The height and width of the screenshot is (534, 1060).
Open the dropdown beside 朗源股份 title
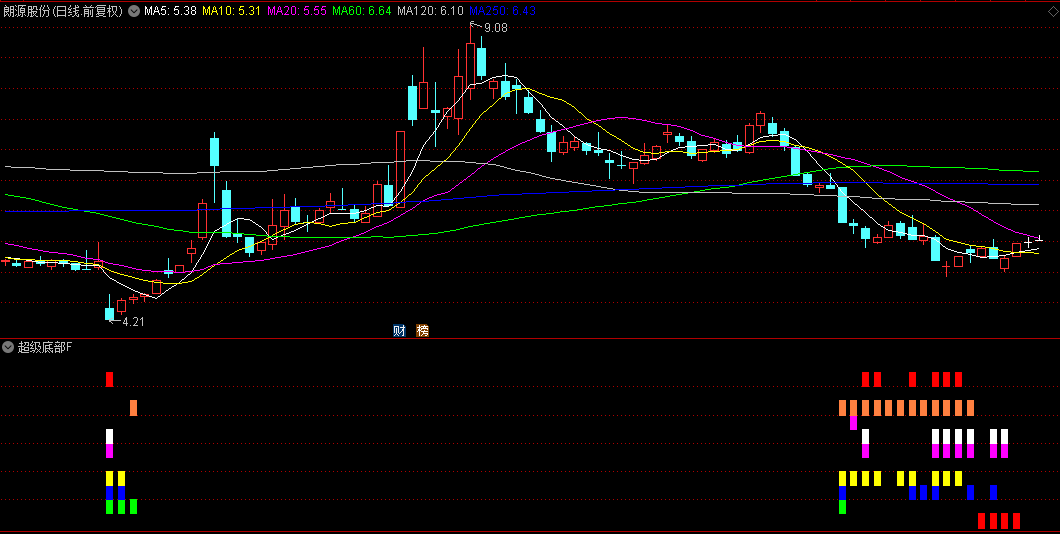[x=133, y=11]
